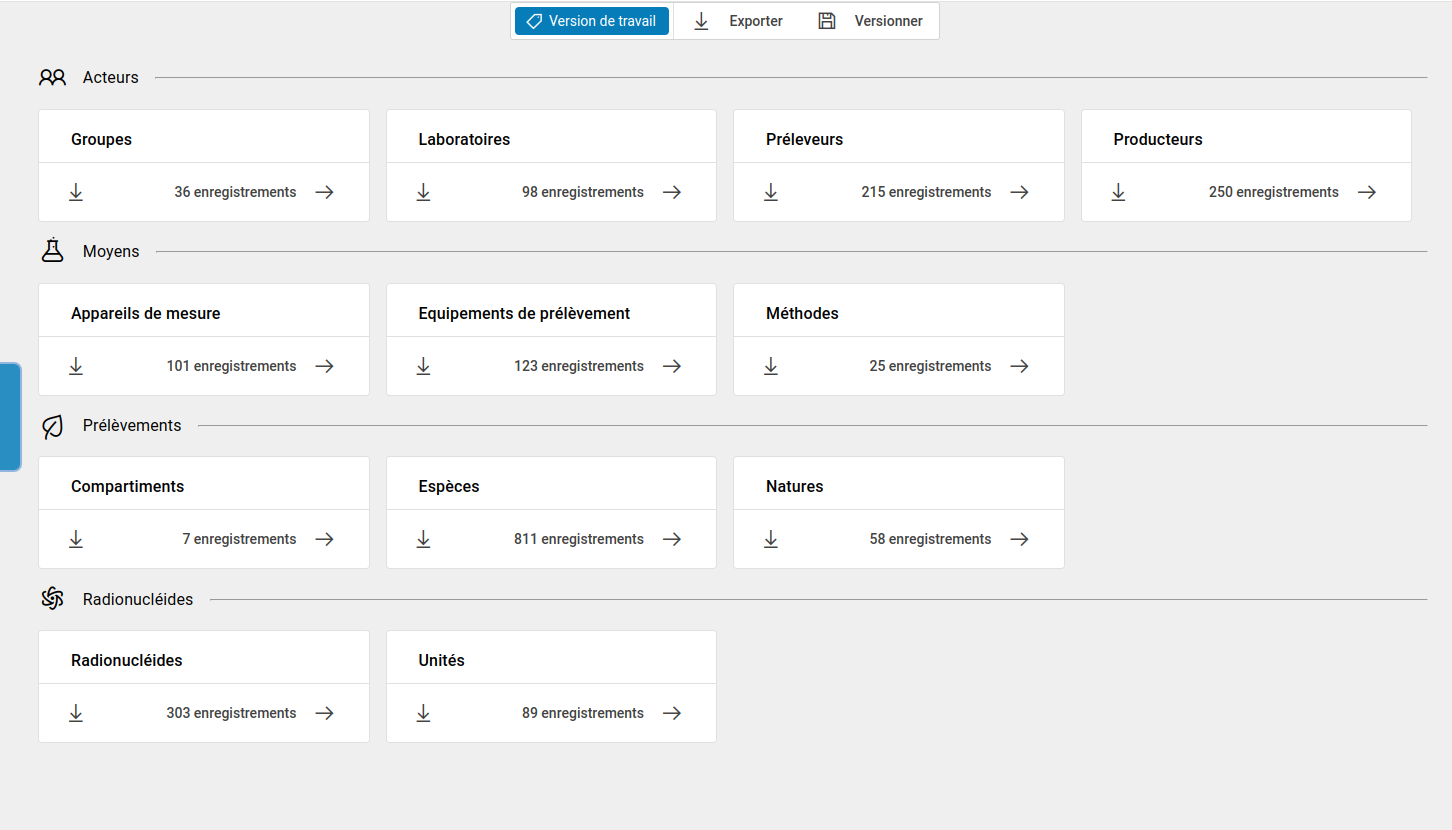The image size is (1452, 830).
Task: Open Appareils de mesure via arrow
Action: tap(324, 366)
